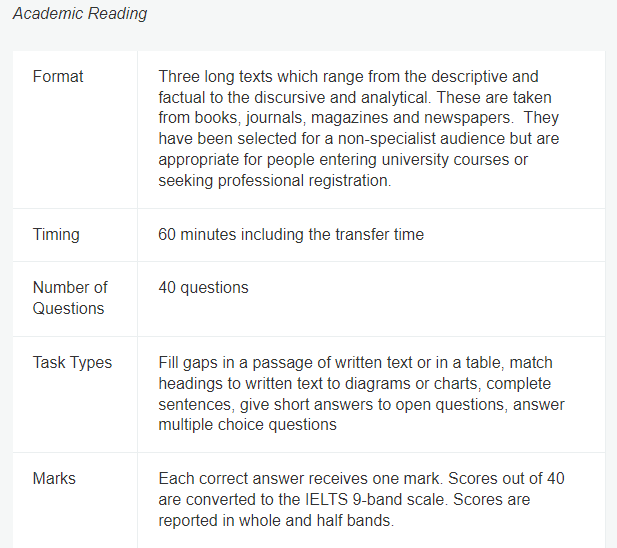Click 'appropriate for people entering university' line

pyautogui.click(x=343, y=160)
